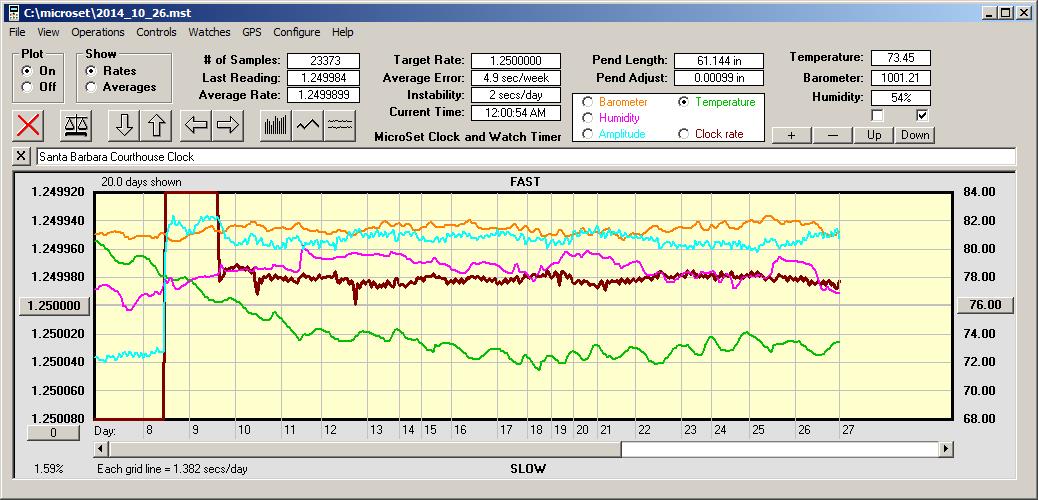Select the wavy smoothed lines icon
Screen dimensions: 1038x500
point(340,126)
